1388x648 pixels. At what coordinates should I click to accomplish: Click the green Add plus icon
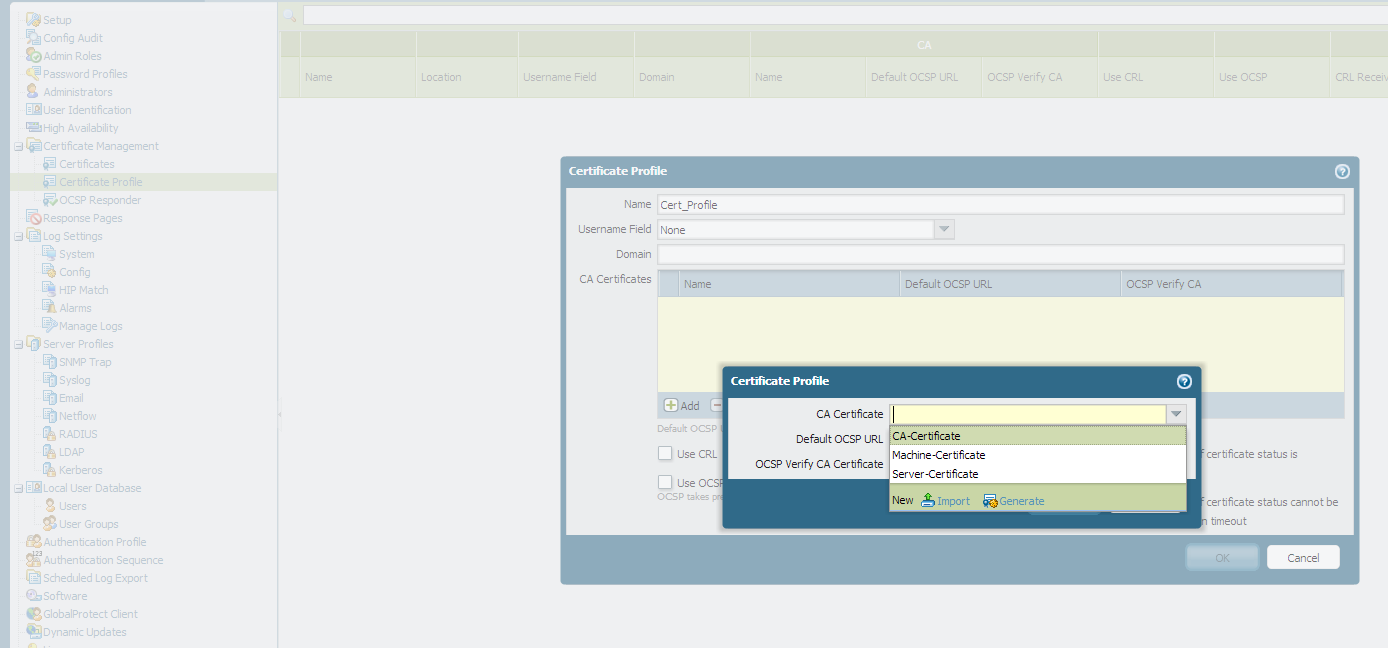point(671,405)
